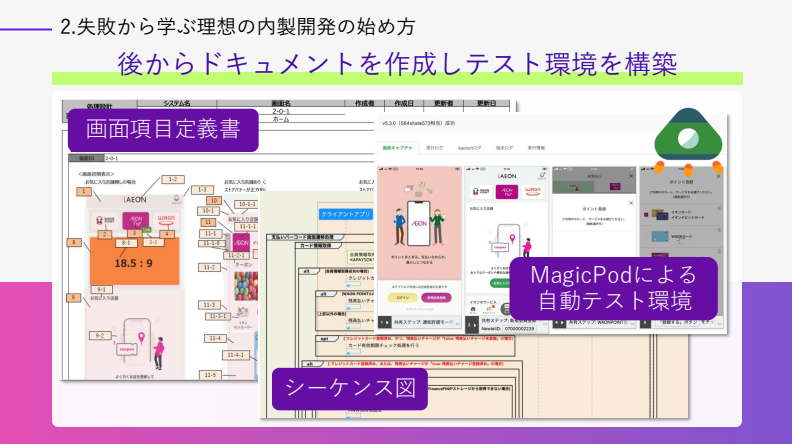Click the MagicPodによる自動テスト環境 label

click(x=613, y=288)
